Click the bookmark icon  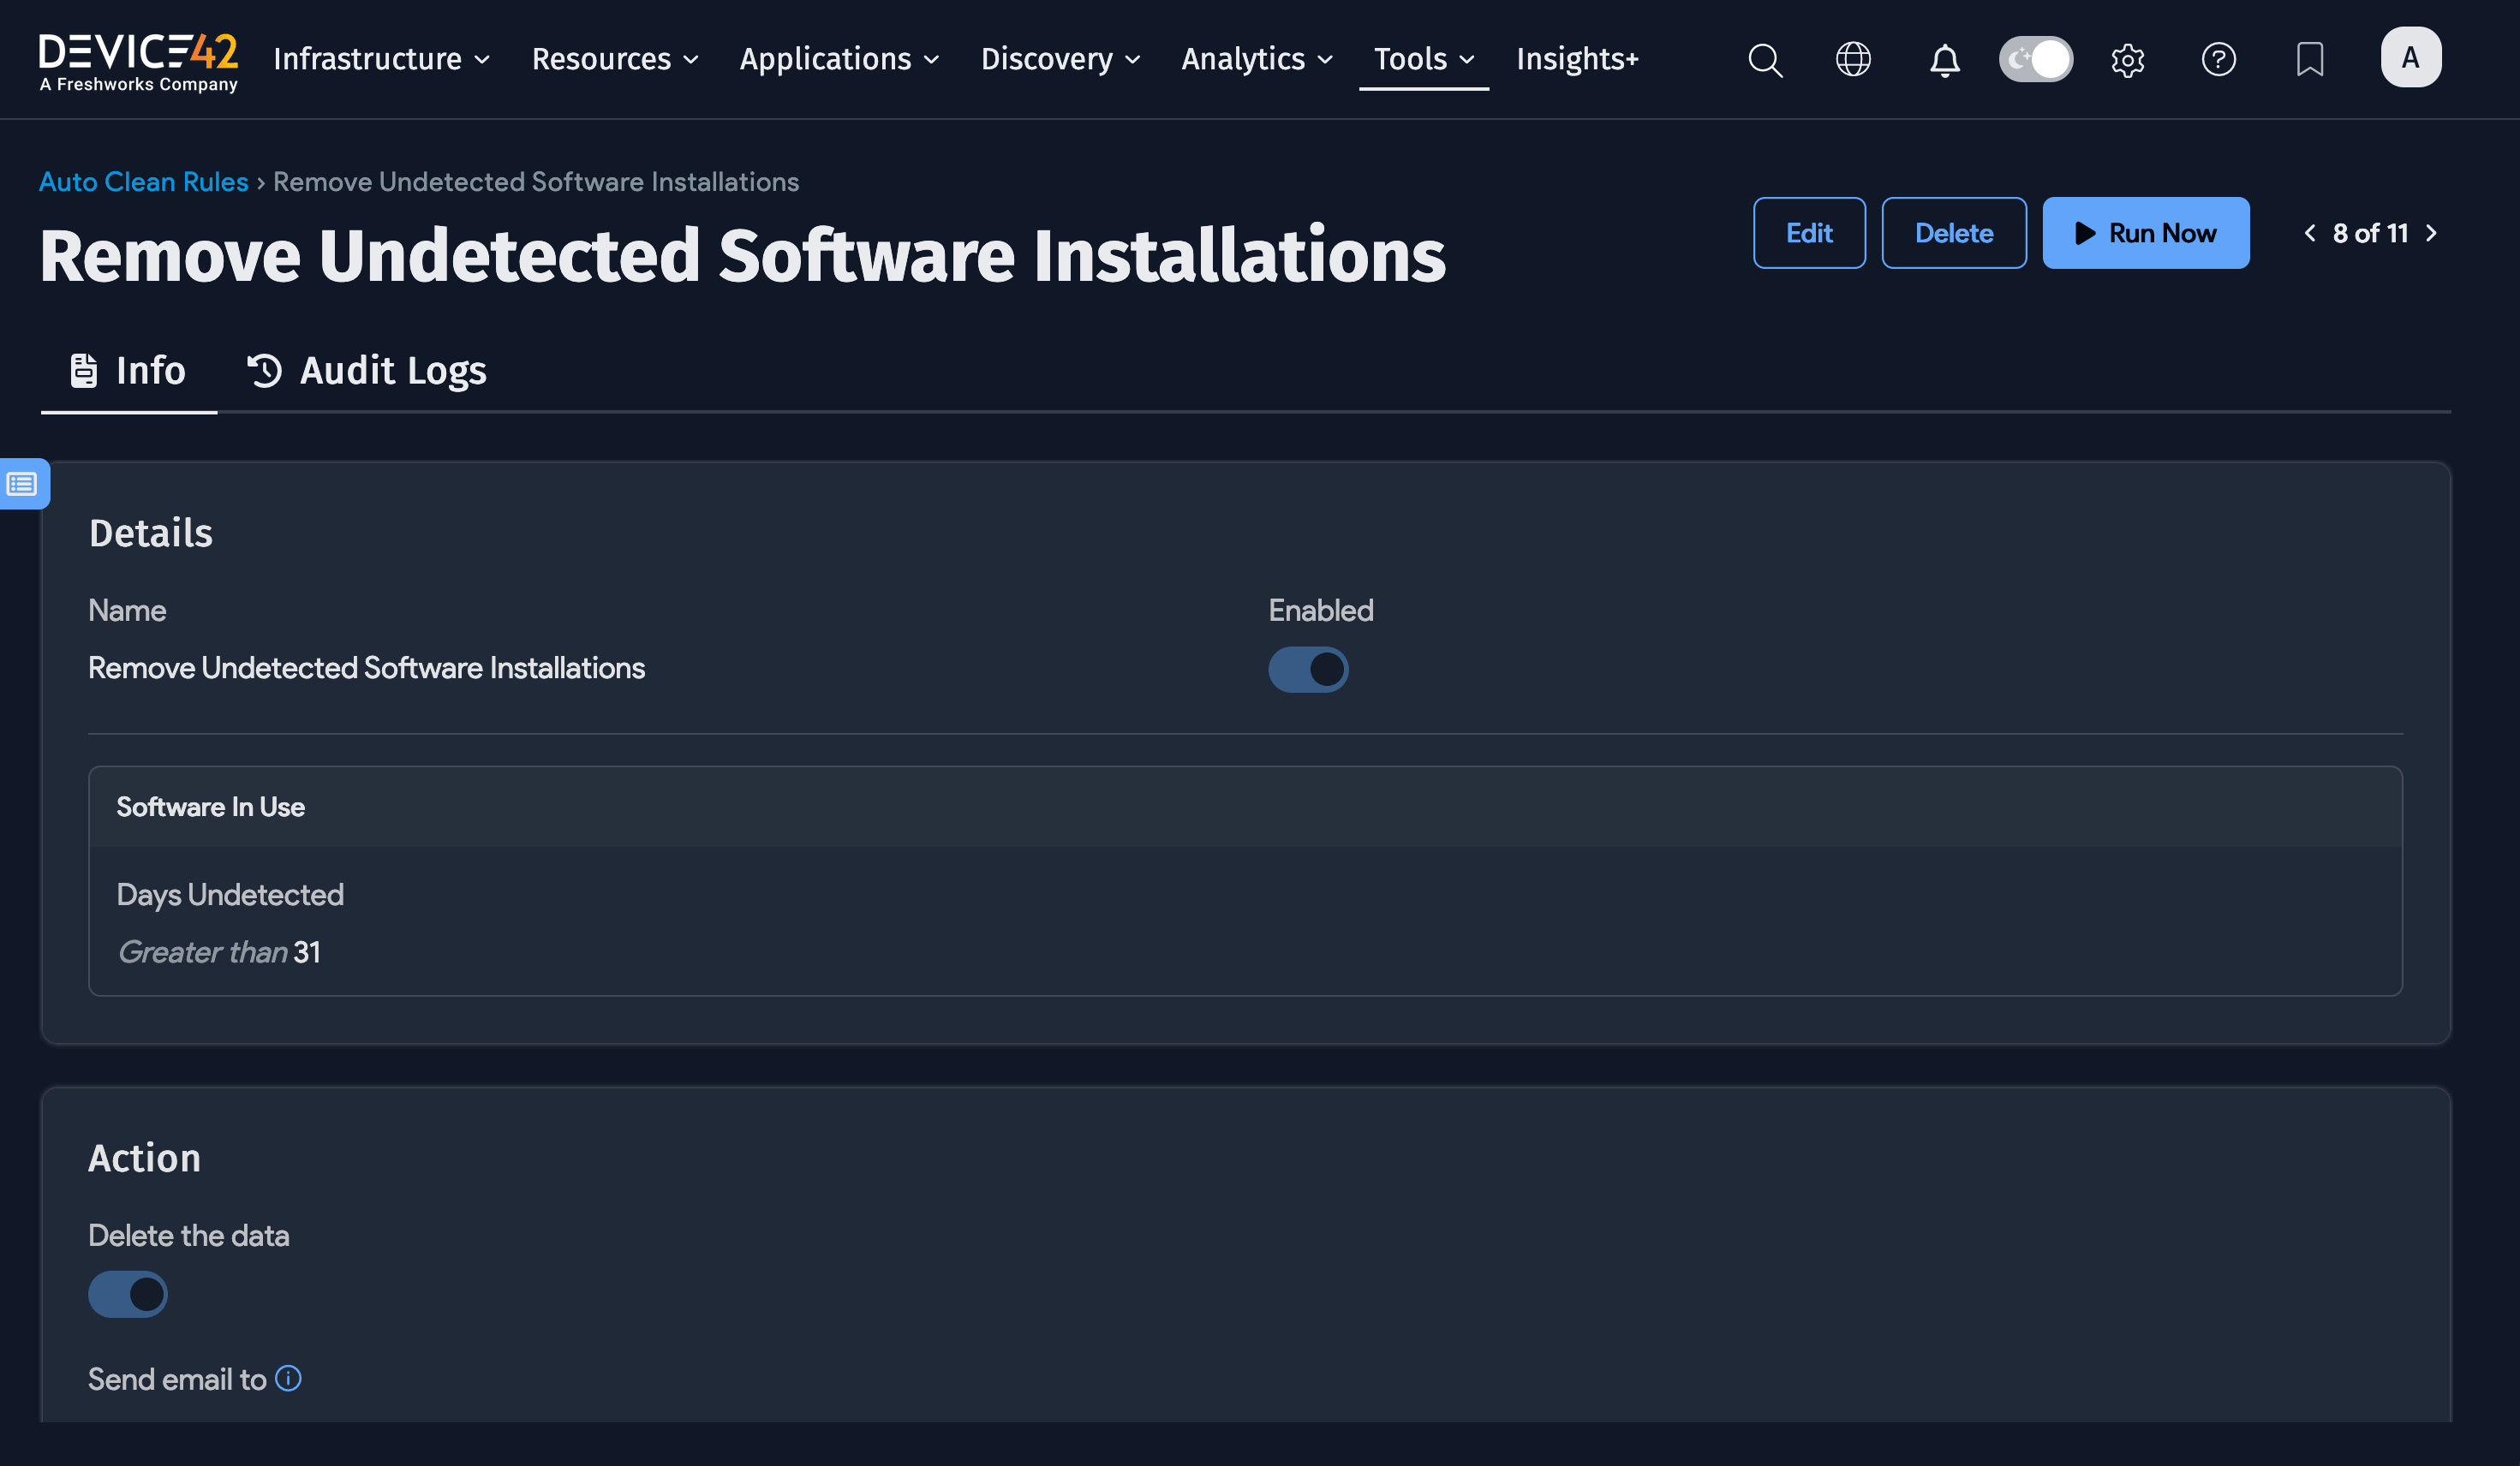[2309, 59]
